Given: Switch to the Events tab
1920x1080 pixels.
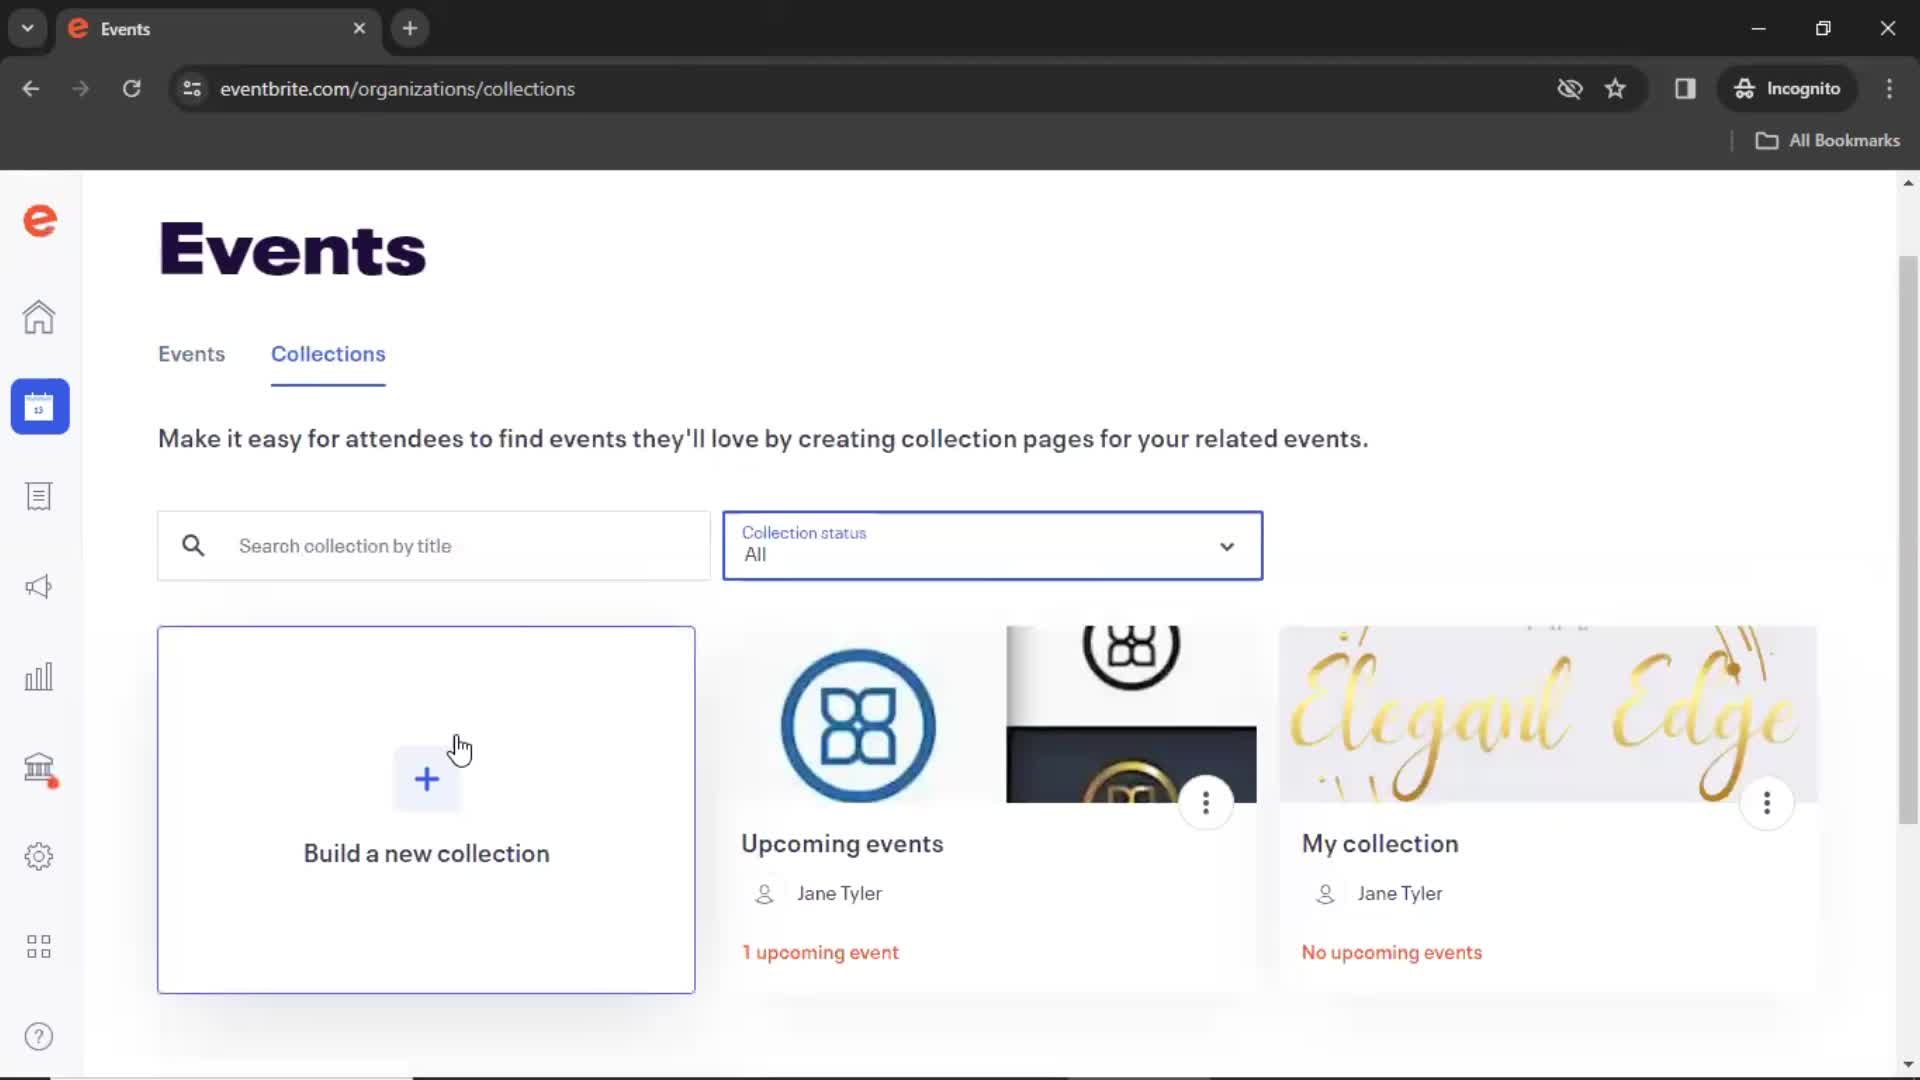Looking at the screenshot, I should point(191,352).
